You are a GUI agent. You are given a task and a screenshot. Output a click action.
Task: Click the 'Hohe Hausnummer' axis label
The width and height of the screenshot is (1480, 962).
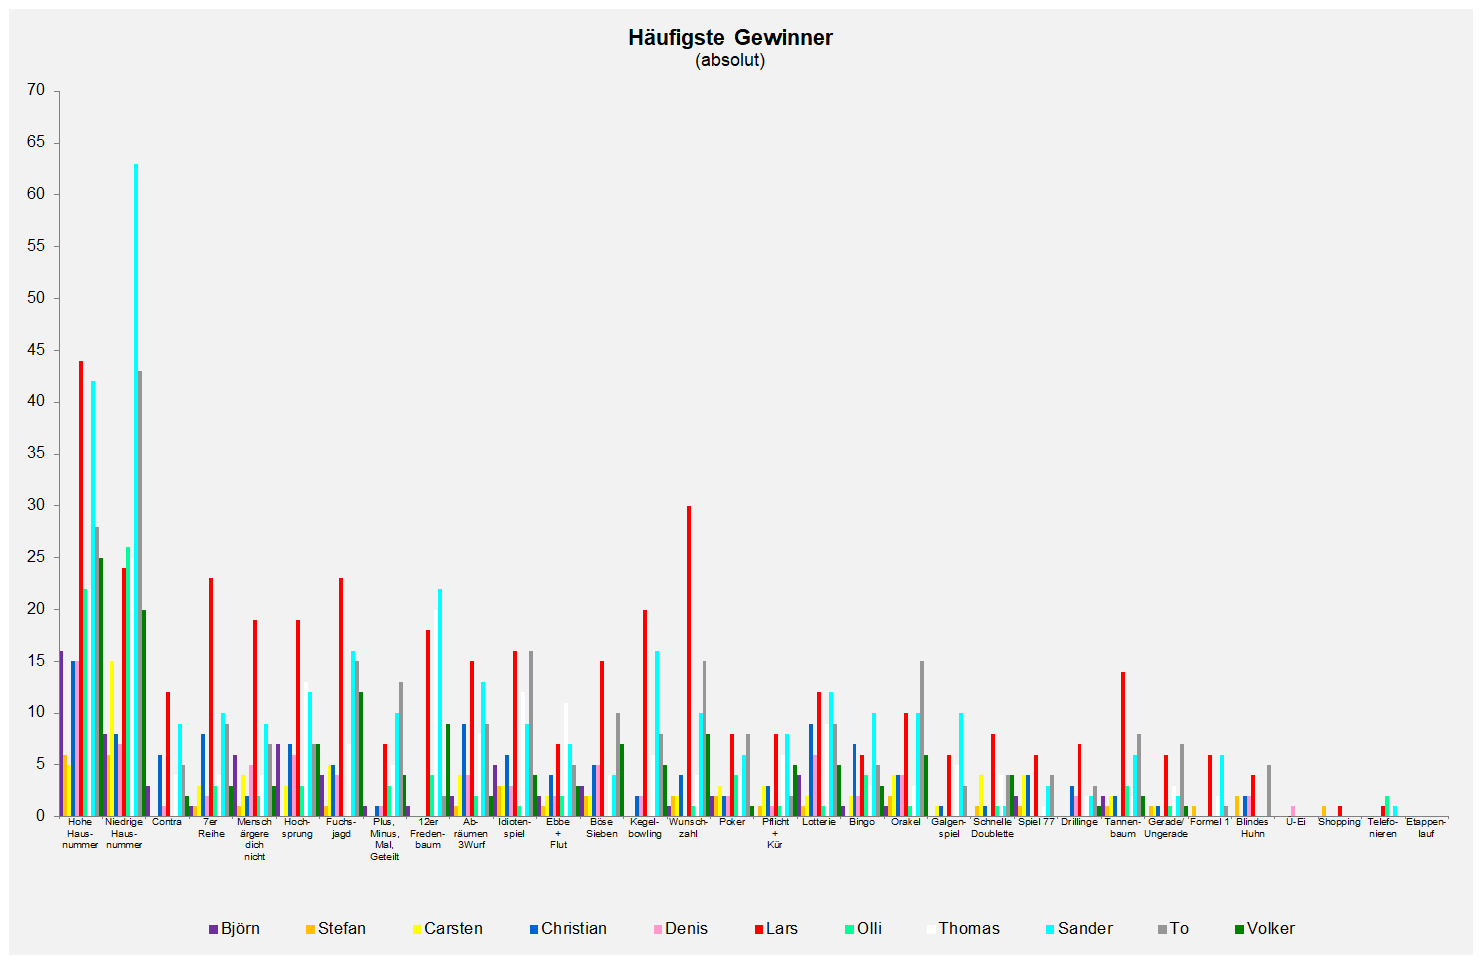point(80,833)
